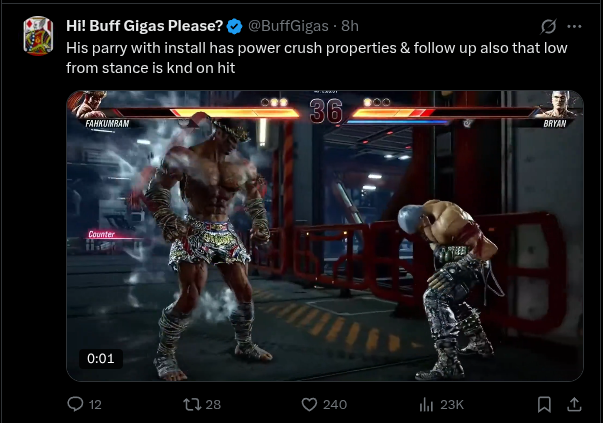View tweet analytics bar chart icon
603x423 pixels.
pos(426,405)
